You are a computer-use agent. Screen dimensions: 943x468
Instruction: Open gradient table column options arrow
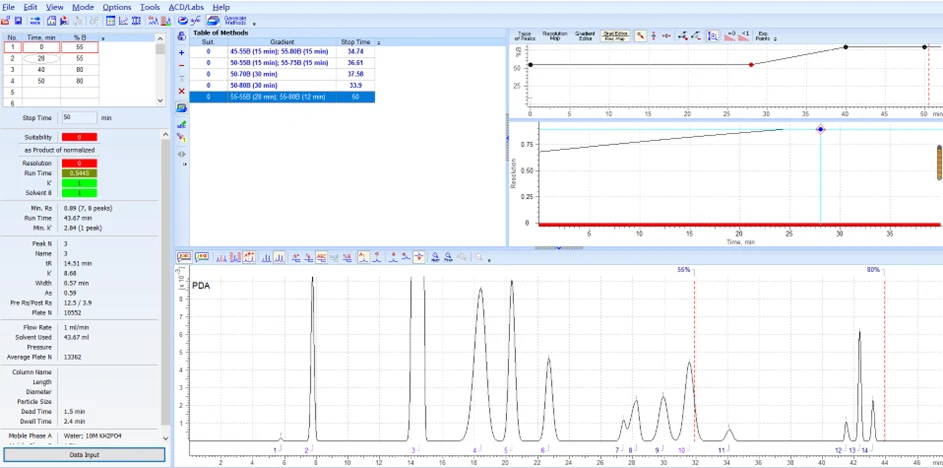(103, 38)
